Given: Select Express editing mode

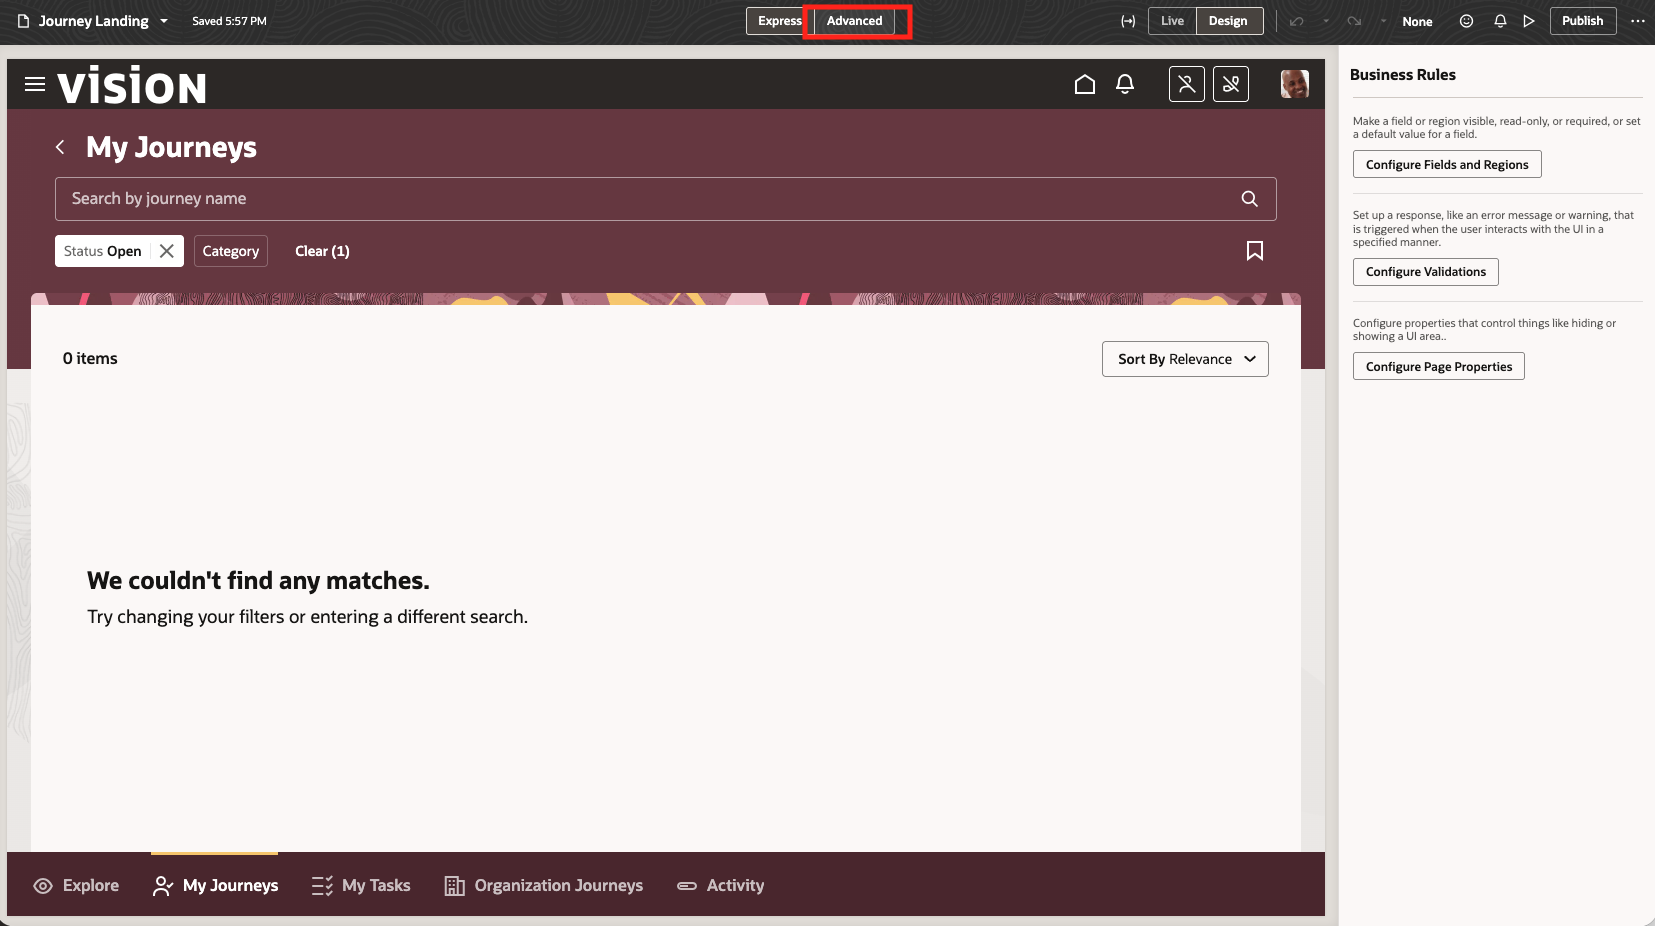Looking at the screenshot, I should point(778,20).
